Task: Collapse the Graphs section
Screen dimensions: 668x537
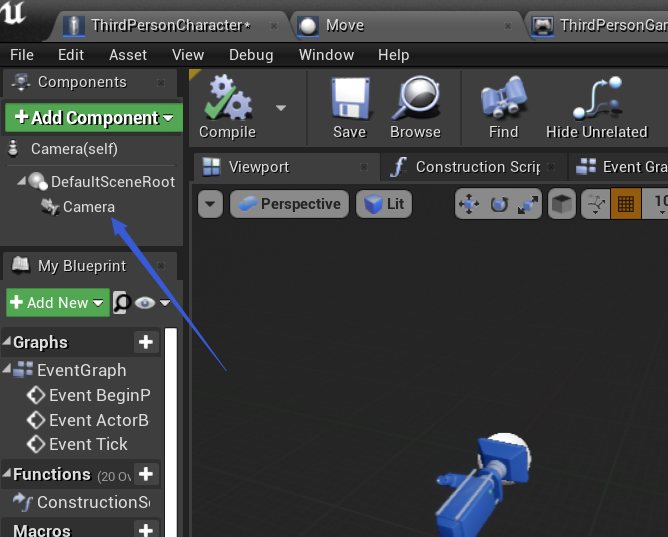Action: pos(7,341)
